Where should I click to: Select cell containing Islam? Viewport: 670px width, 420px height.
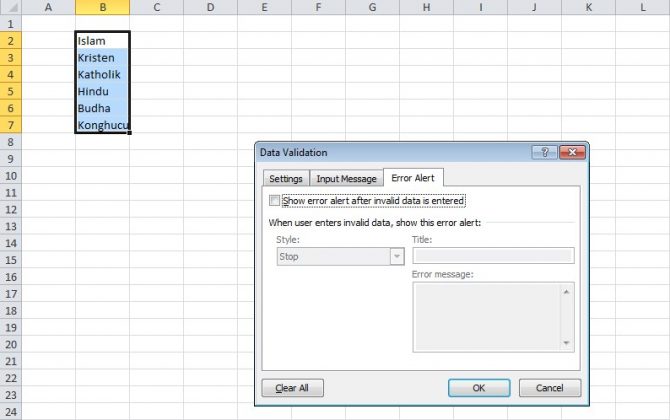click(102, 41)
